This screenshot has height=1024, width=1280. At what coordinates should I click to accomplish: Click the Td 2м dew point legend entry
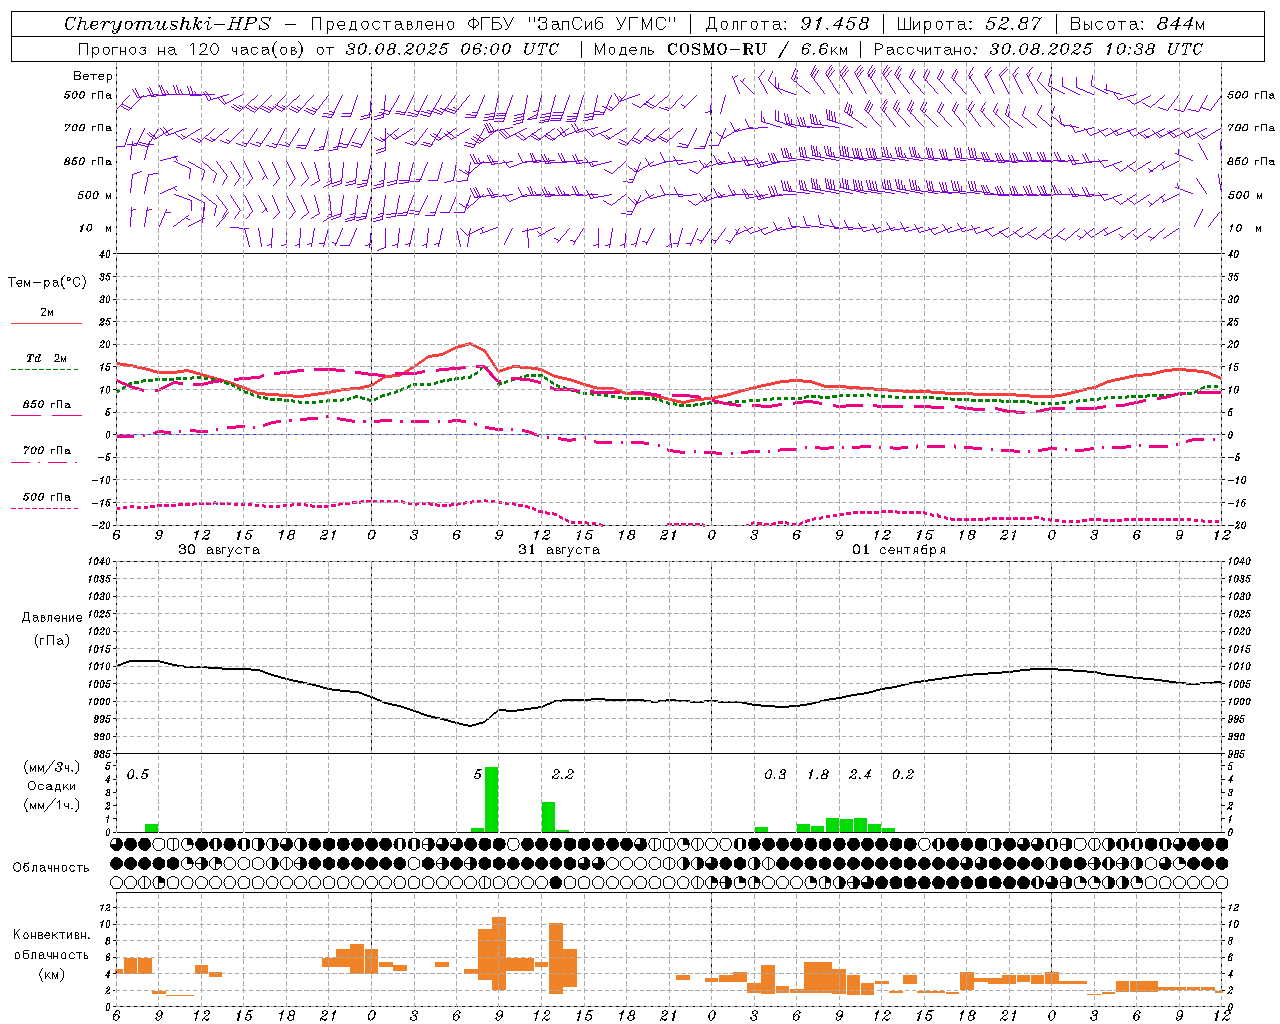tap(47, 358)
